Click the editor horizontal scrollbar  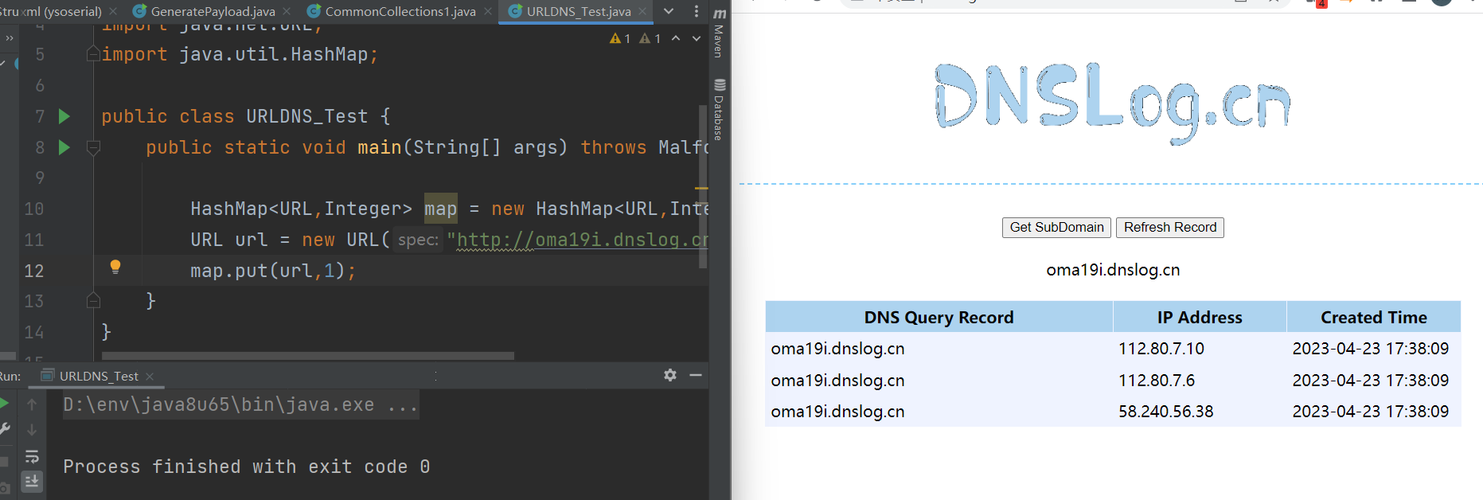coord(308,356)
